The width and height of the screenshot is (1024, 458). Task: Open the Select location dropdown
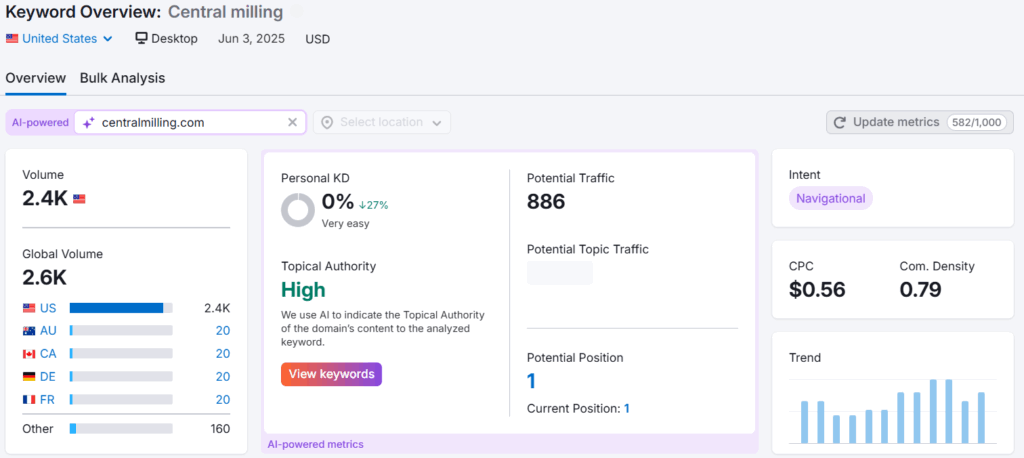382,122
